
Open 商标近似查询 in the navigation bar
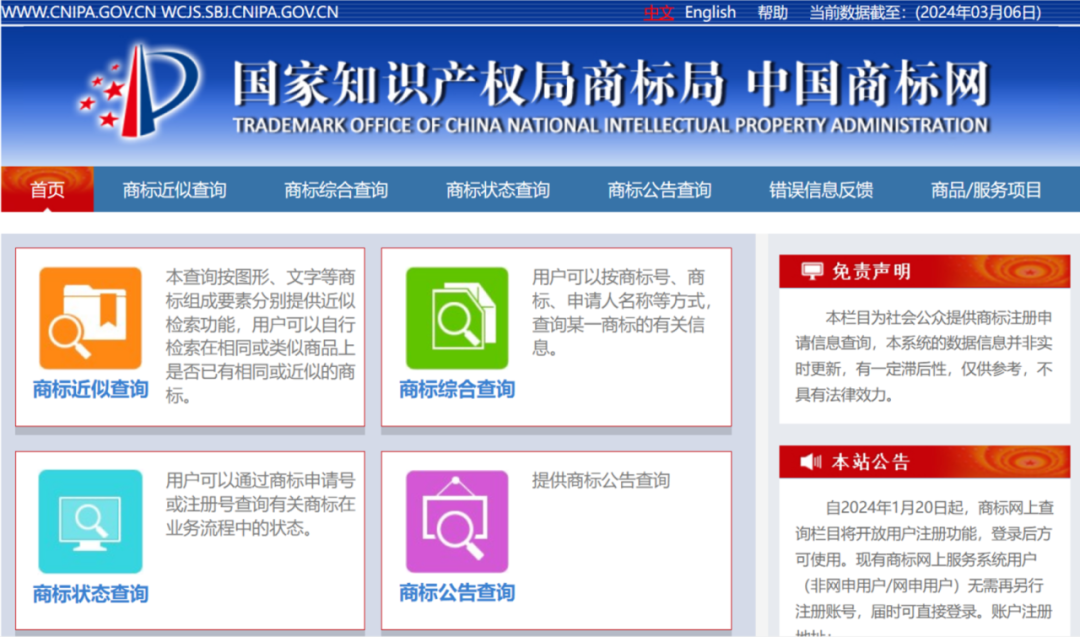pyautogui.click(x=174, y=190)
